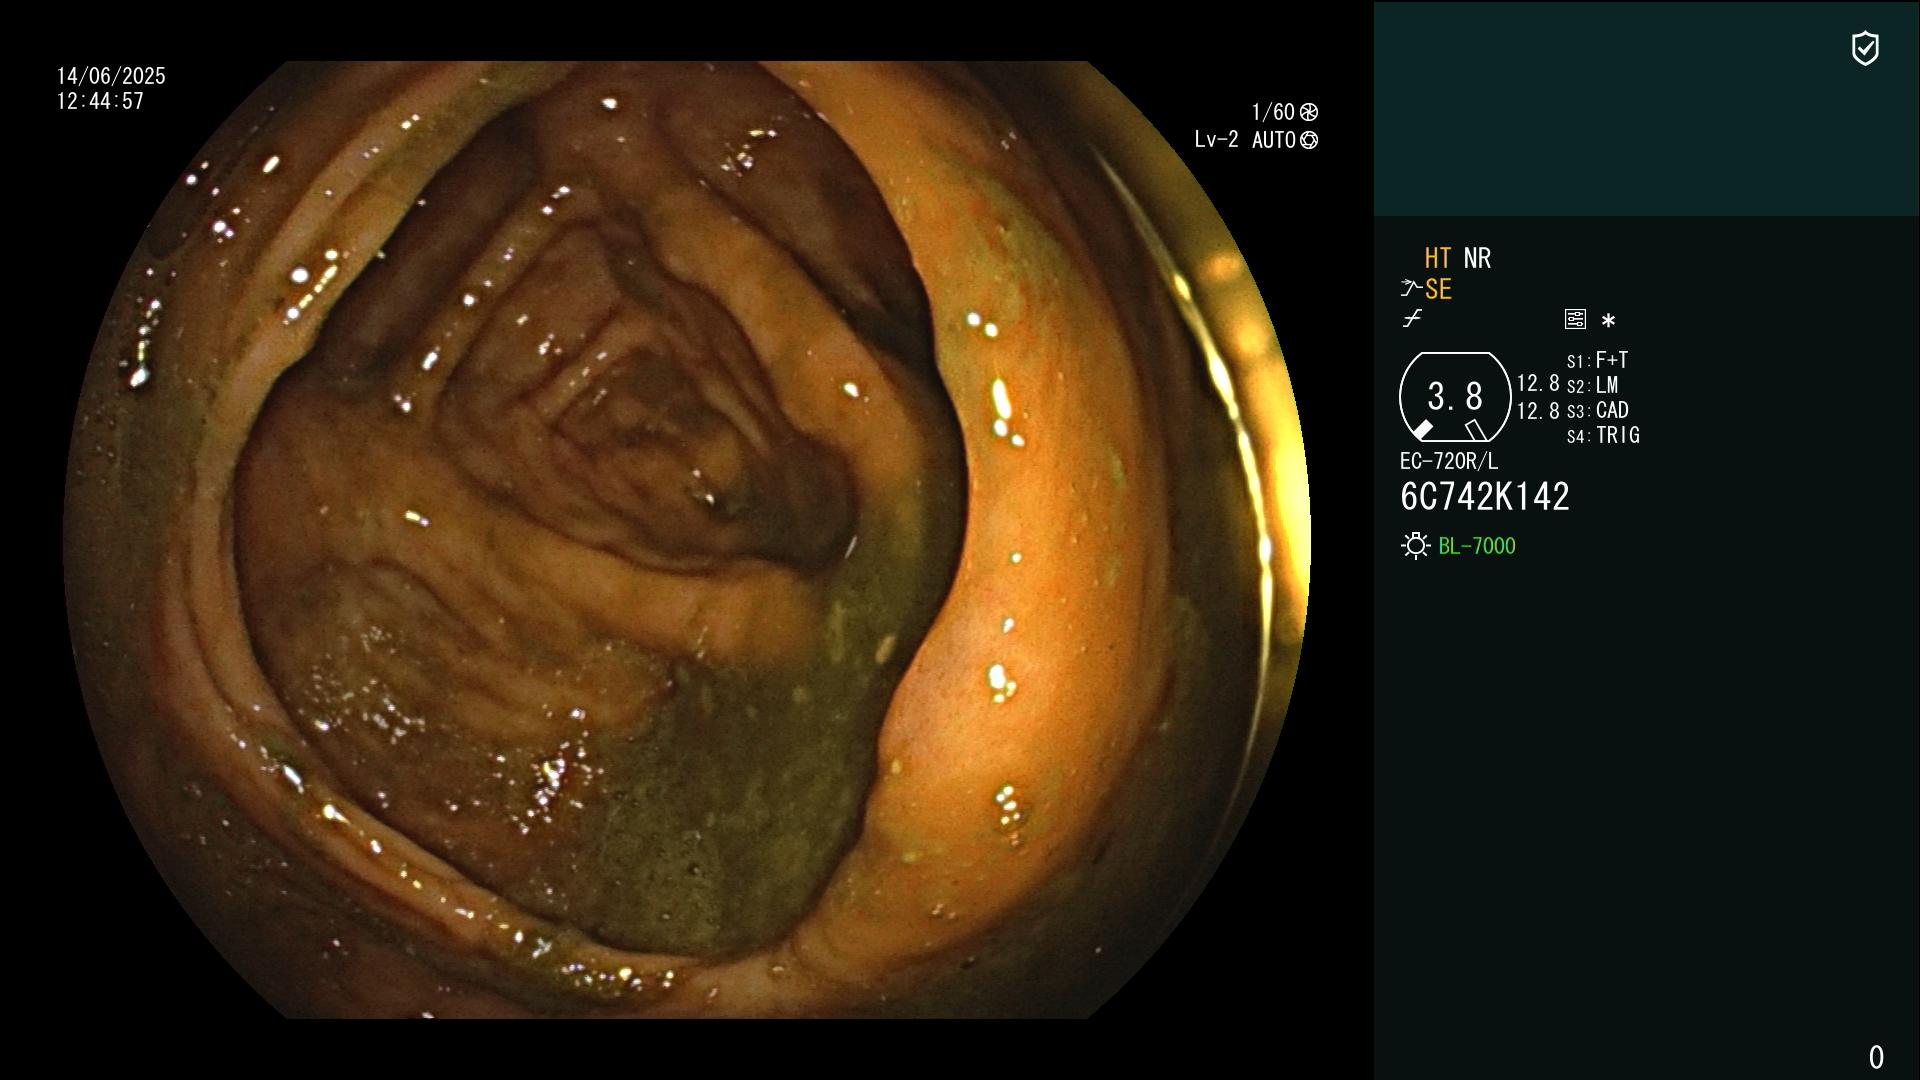Select the S1 F+T switch assignment
This screenshot has height=1080, width=1920.
pyautogui.click(x=1598, y=360)
